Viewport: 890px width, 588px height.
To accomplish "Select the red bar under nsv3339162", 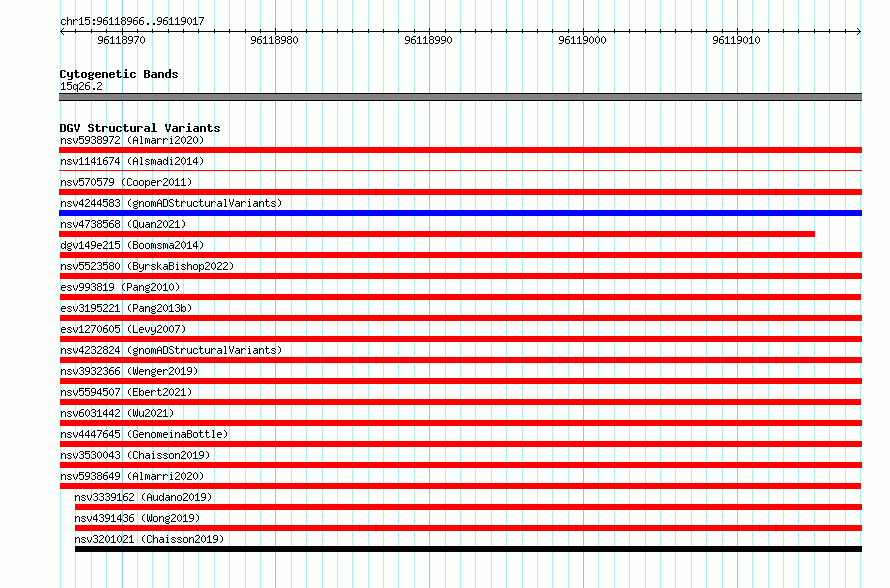I will [468, 507].
